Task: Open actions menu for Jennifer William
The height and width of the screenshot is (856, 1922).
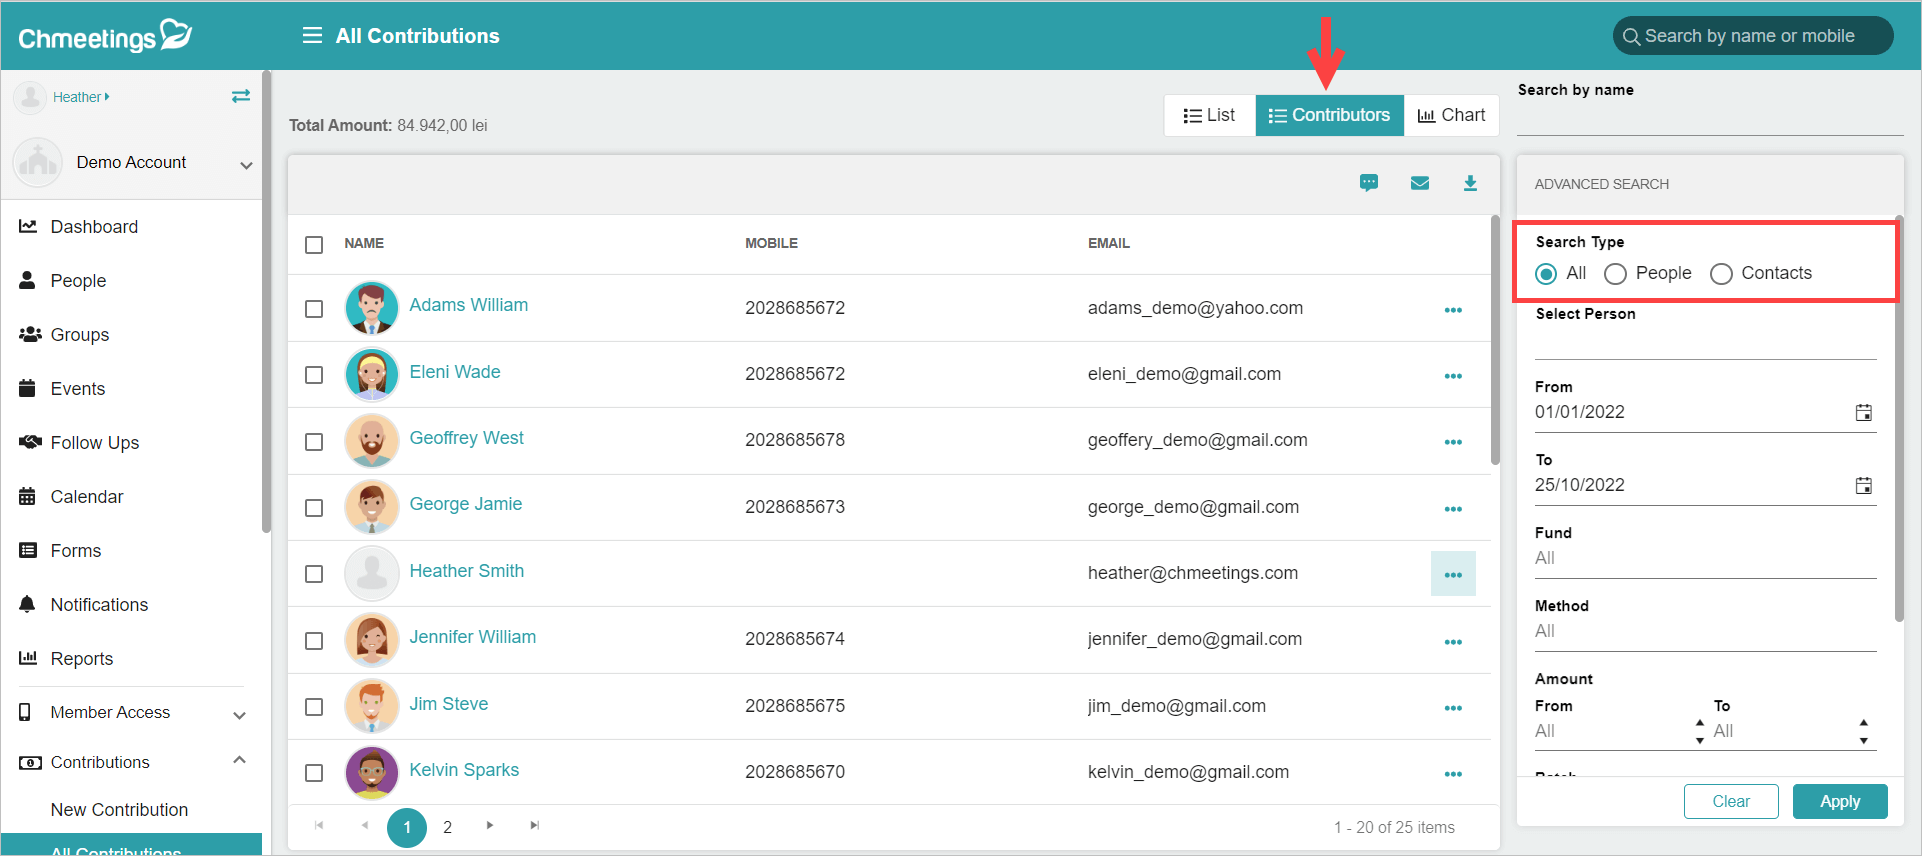Action: (x=1453, y=642)
